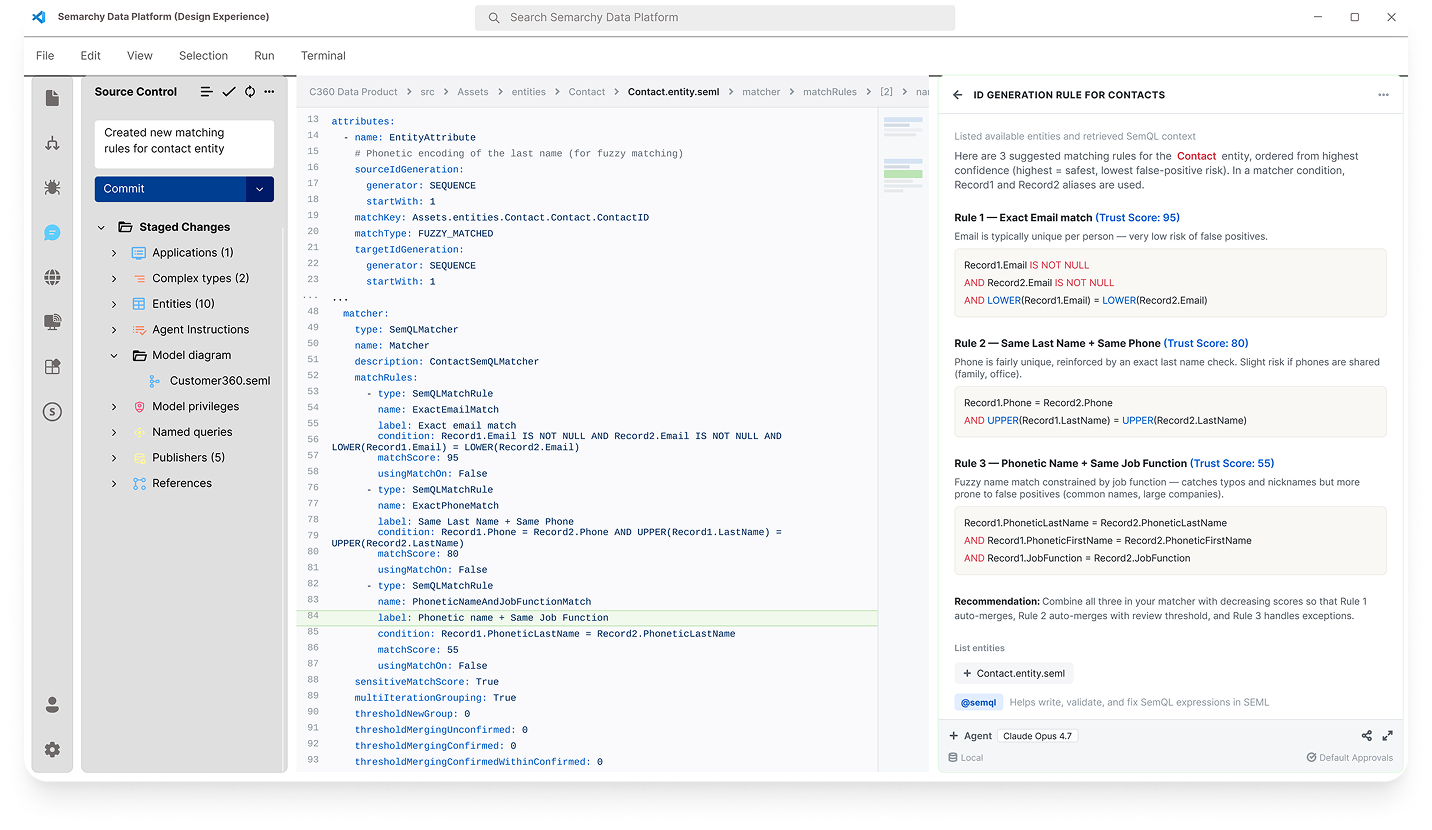This screenshot has height=830, width=1432.
Task: Click the Contact.entity.seml attachment chip
Action: (x=1014, y=673)
